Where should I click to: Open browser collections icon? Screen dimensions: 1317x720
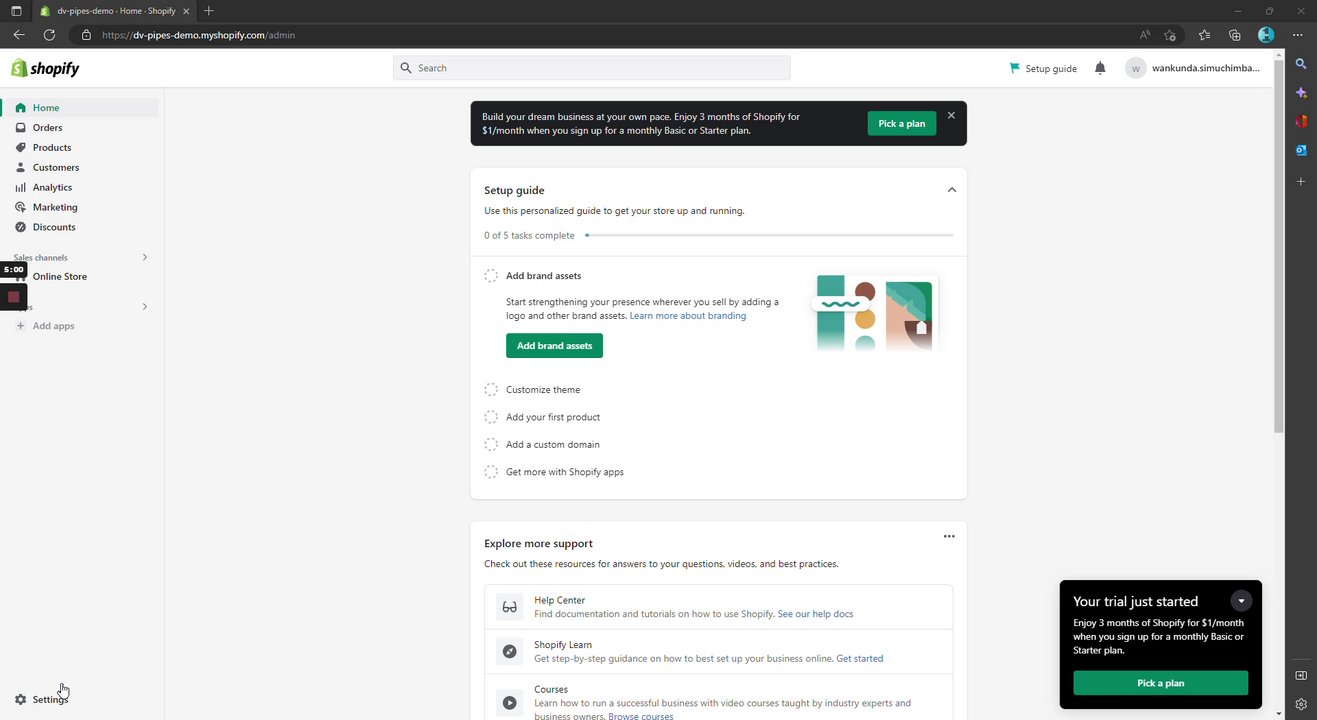[x=1235, y=35]
